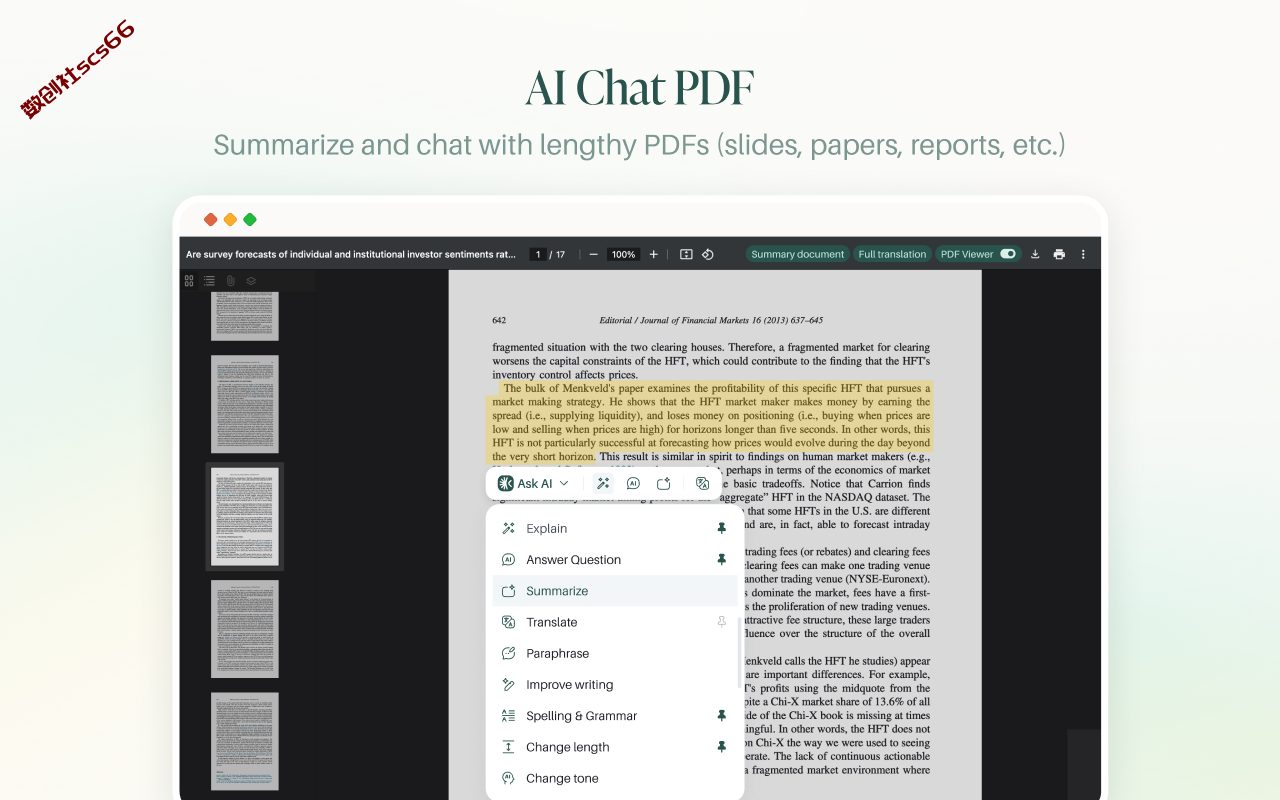Choose Improve writing option
1280x800 pixels.
(x=615, y=685)
